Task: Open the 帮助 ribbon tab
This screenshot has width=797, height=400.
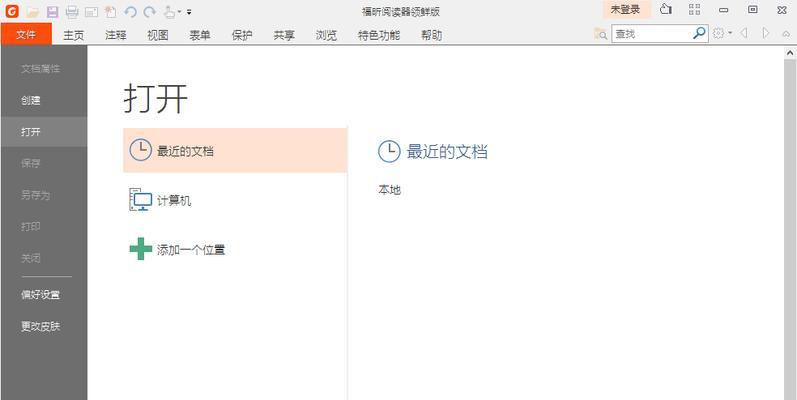Action: pos(432,35)
